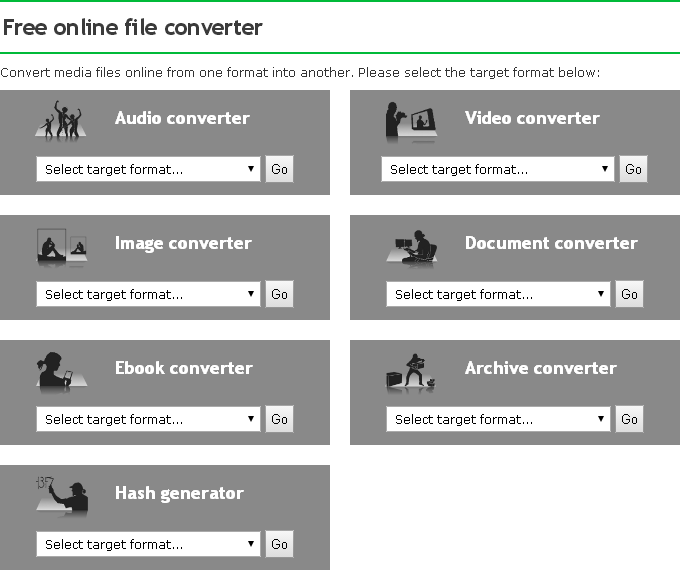
Task: Click the Document converter person-at-computer icon
Action: tap(412, 248)
